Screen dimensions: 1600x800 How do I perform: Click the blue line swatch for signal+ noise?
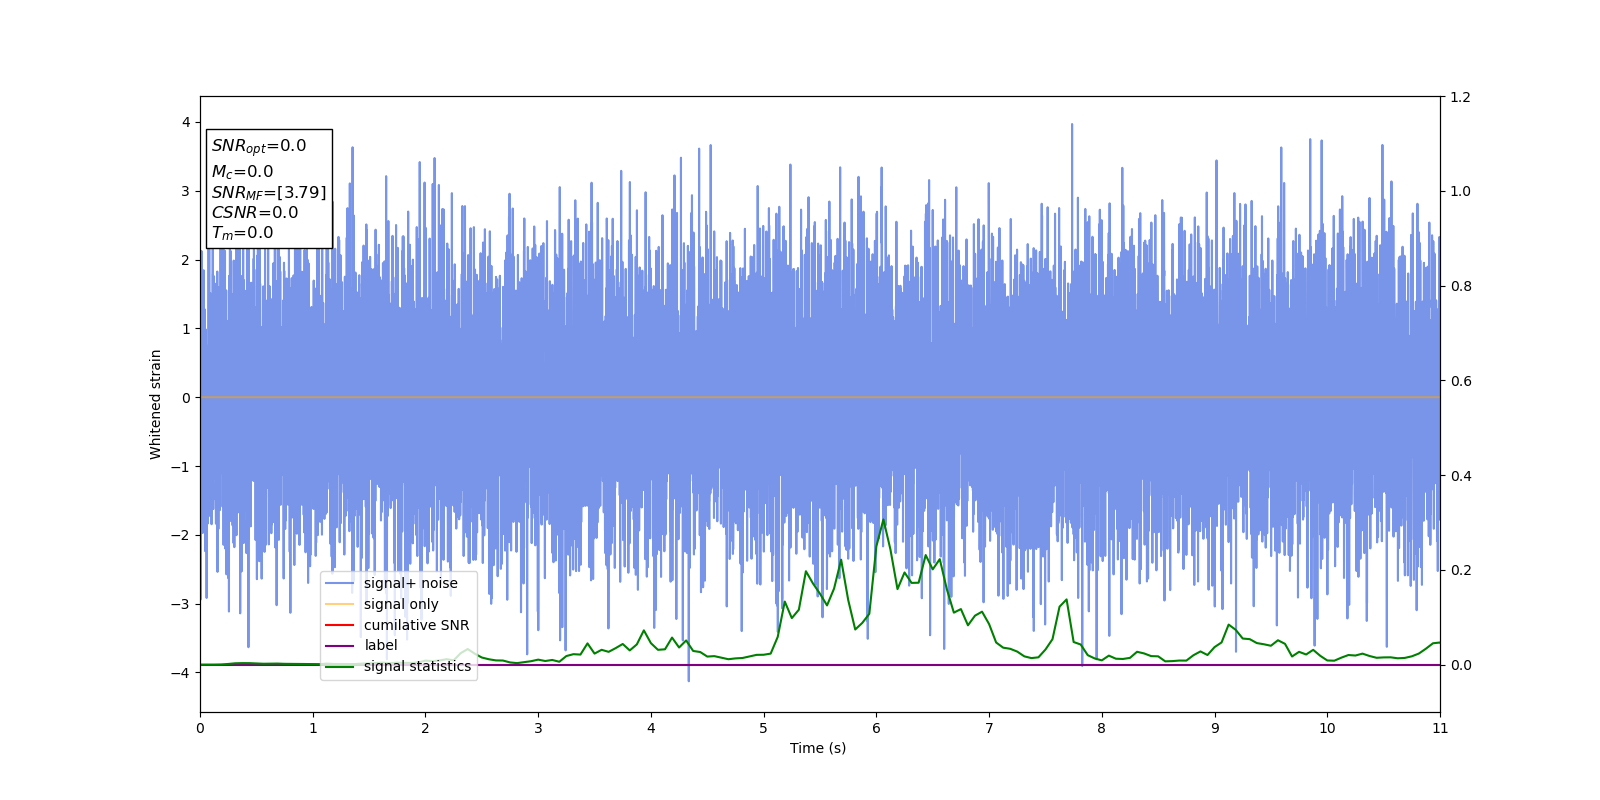pos(340,584)
